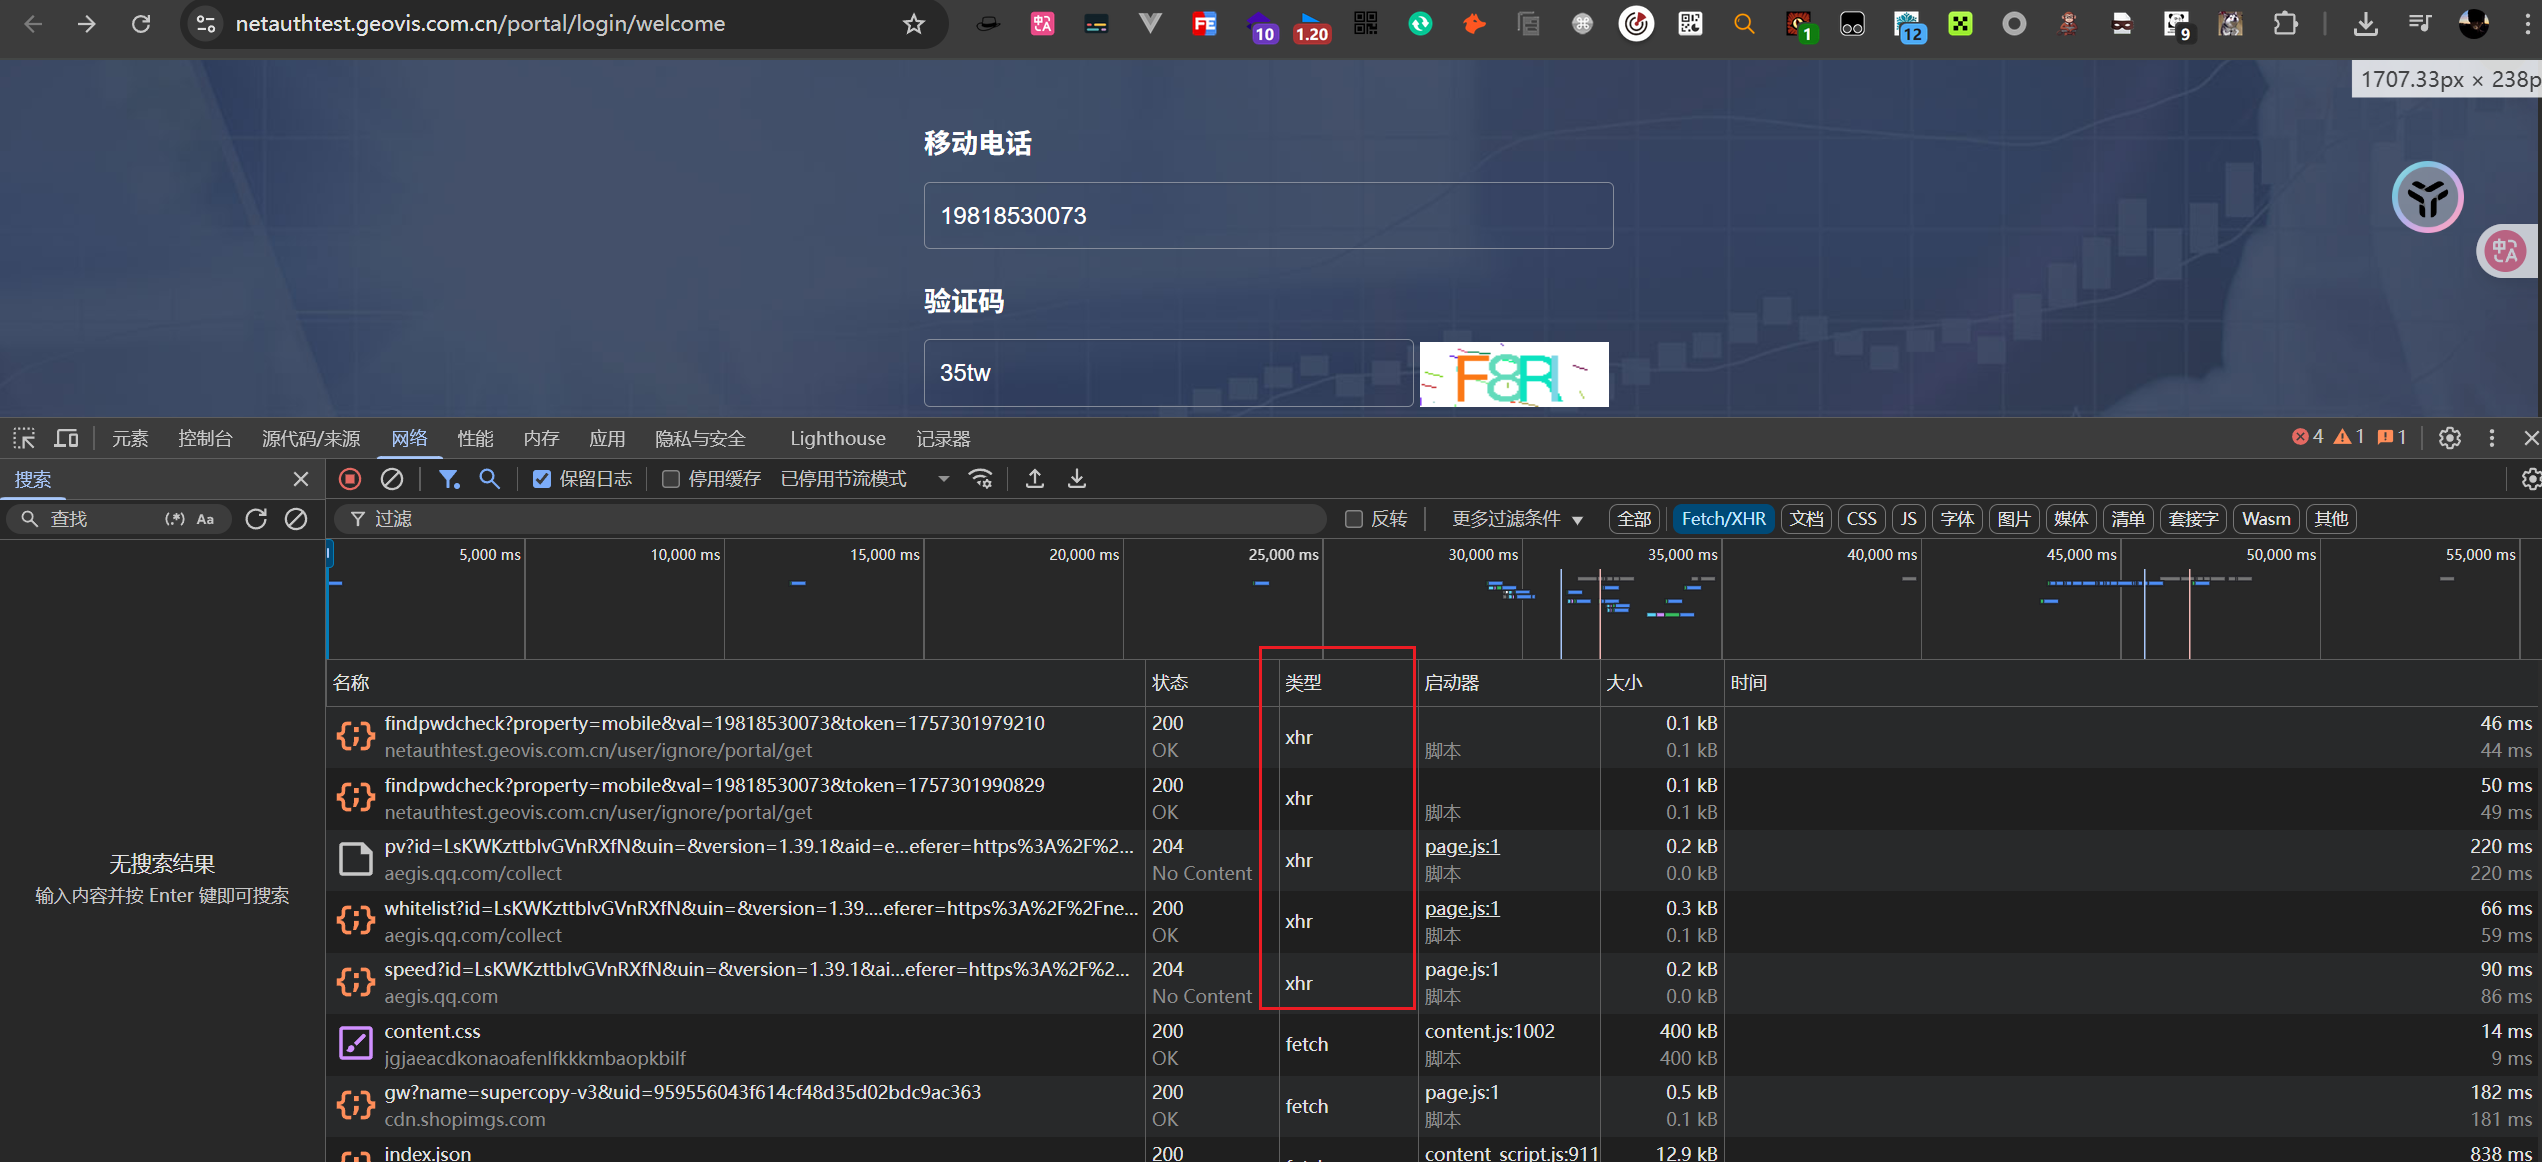This screenshot has height=1162, width=2542.
Task: Open network conditions wifi icon
Action: (982, 479)
